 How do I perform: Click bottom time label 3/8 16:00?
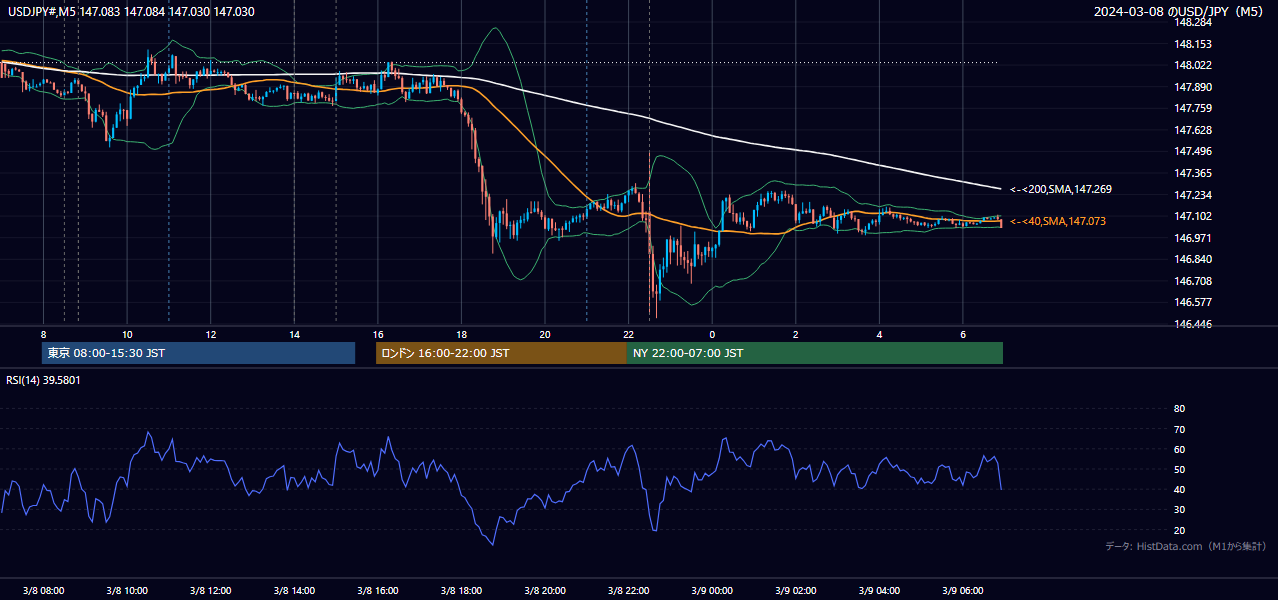click(x=378, y=590)
